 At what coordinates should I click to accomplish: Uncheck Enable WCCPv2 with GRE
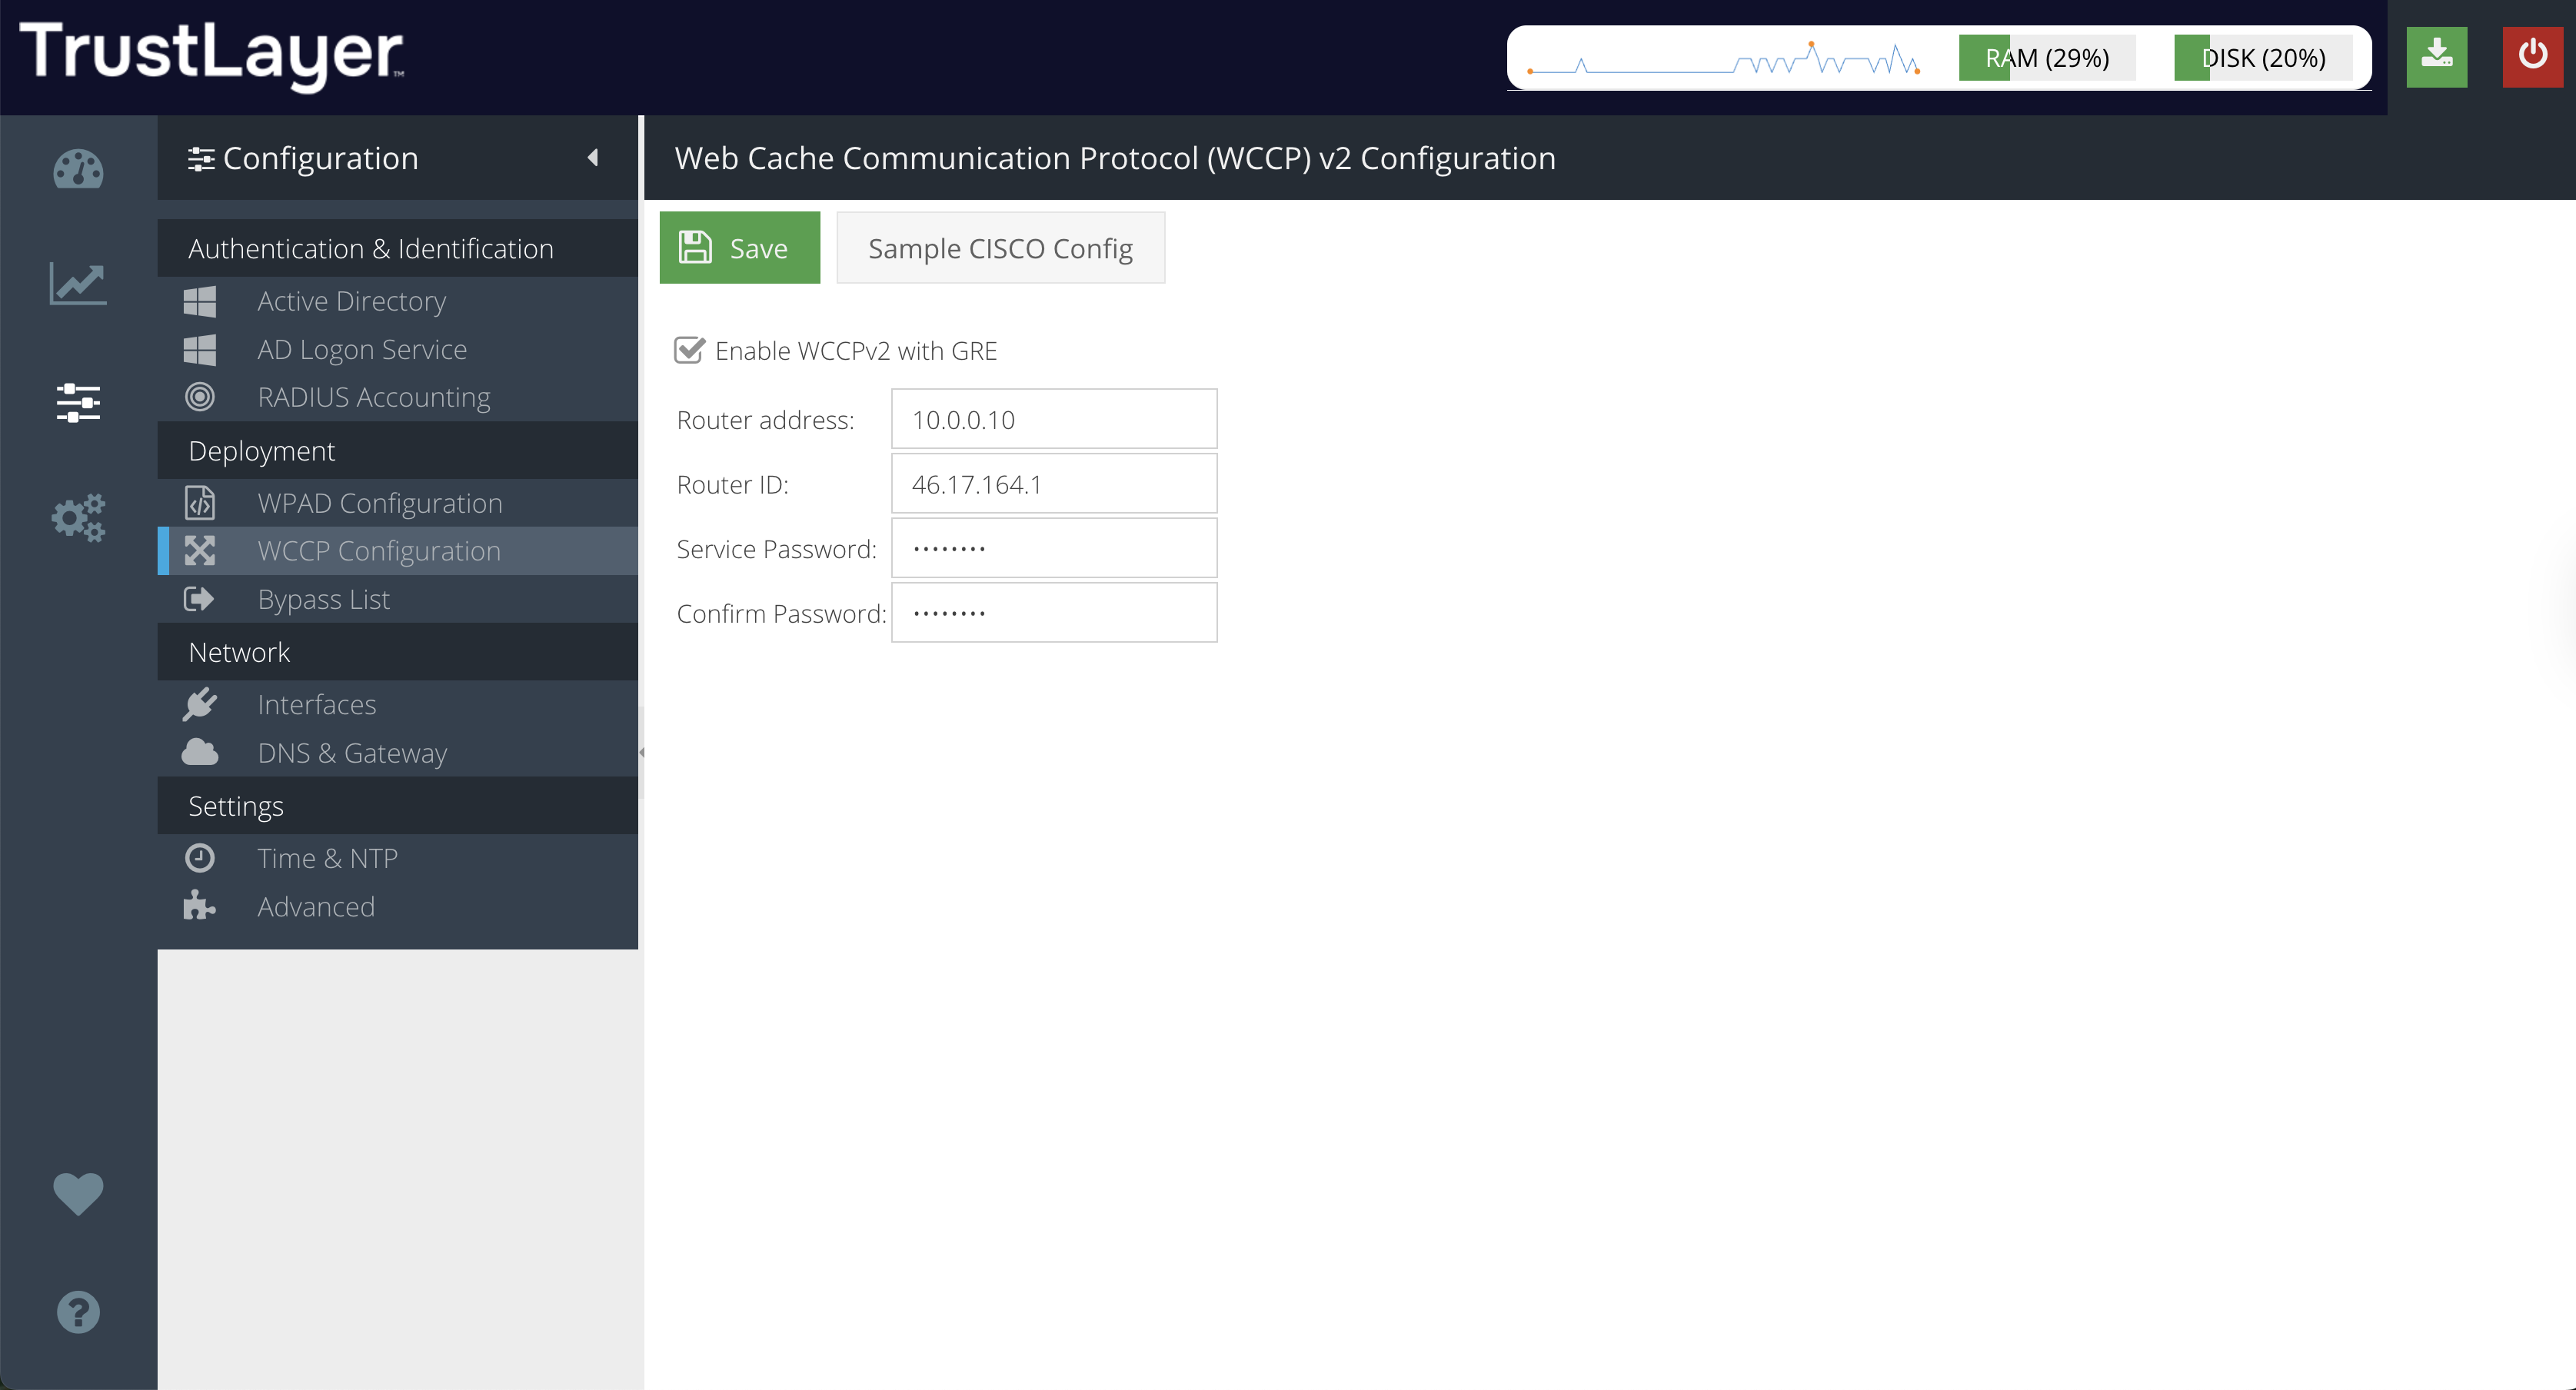[x=689, y=350]
